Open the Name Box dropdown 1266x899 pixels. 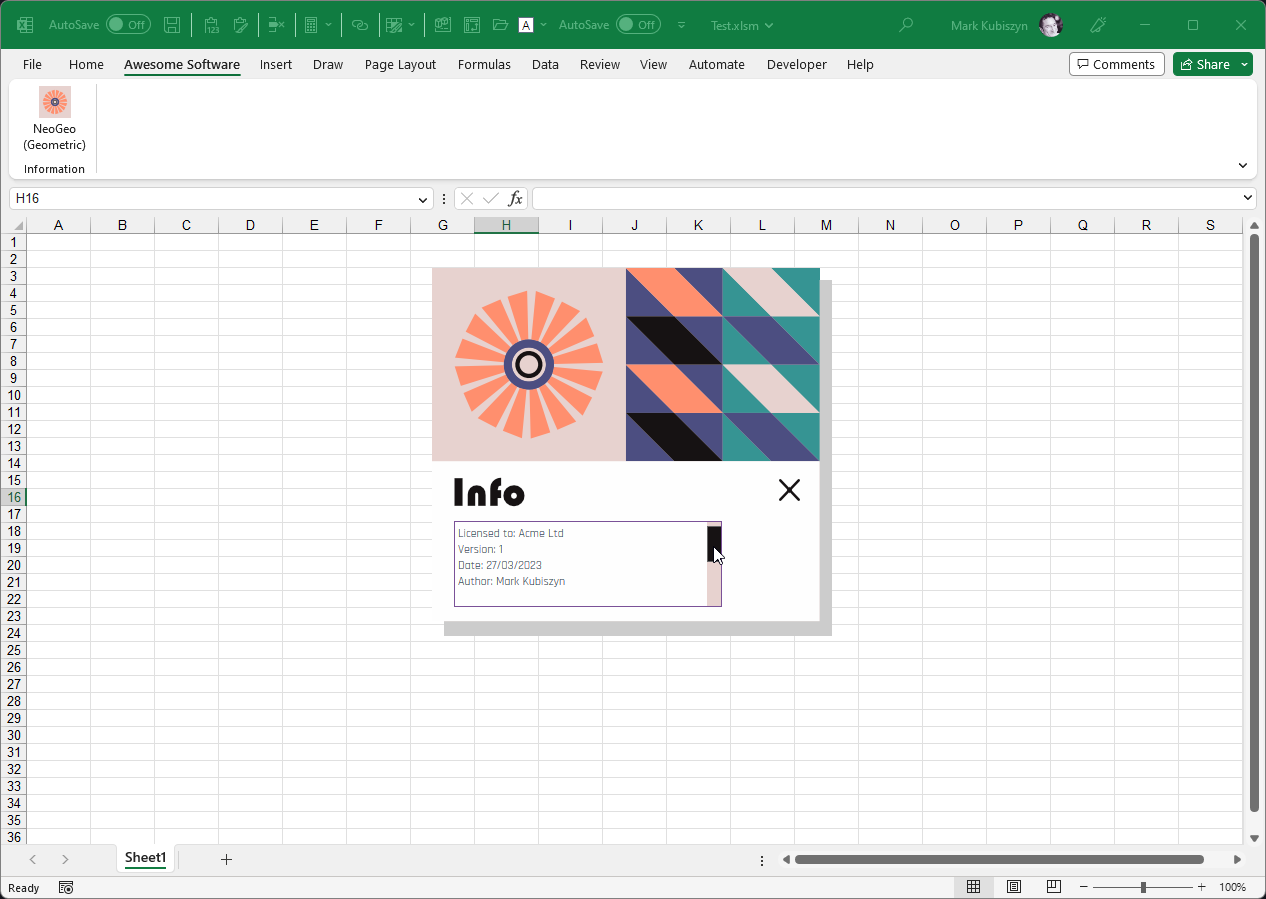click(422, 199)
